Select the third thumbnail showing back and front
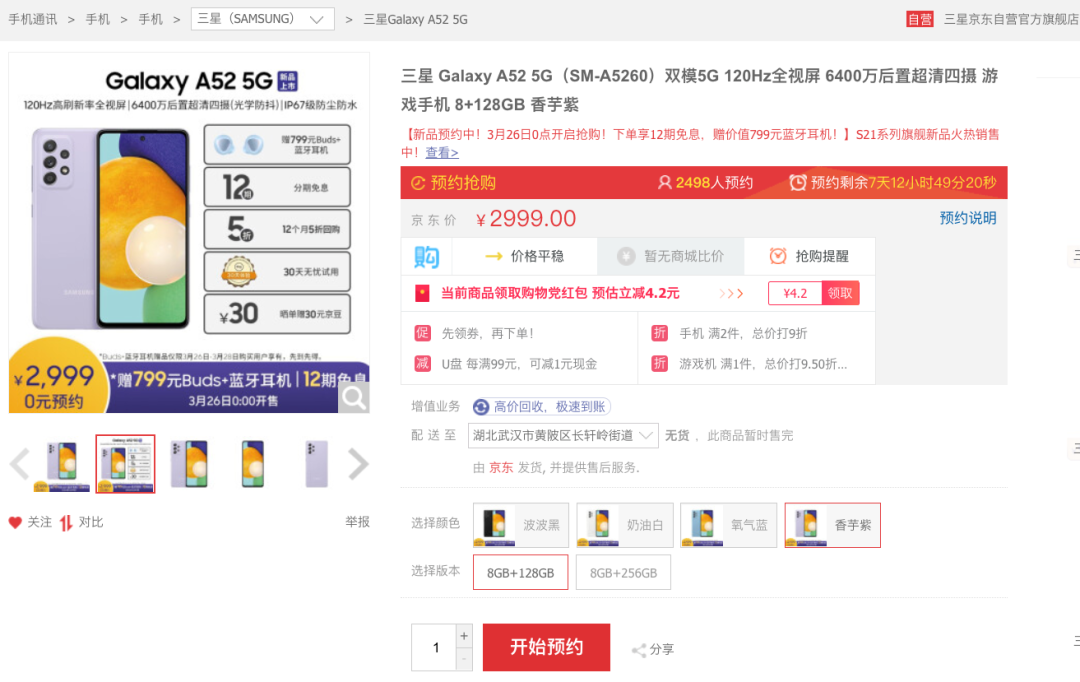Viewport: 1080px width, 682px height. coord(189,464)
